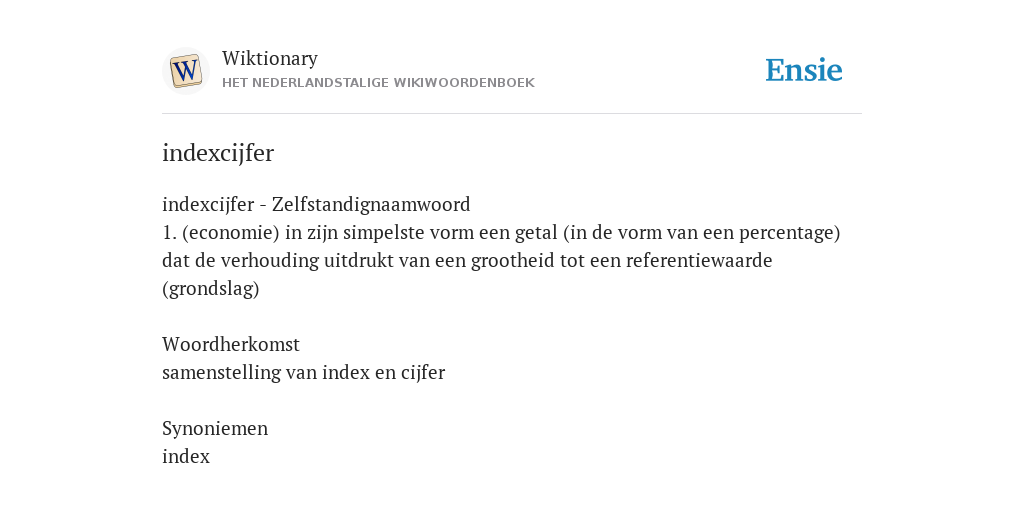Screen dimensions: 1024x512
Task: Click the synonym 'index'
Action: [186, 456]
